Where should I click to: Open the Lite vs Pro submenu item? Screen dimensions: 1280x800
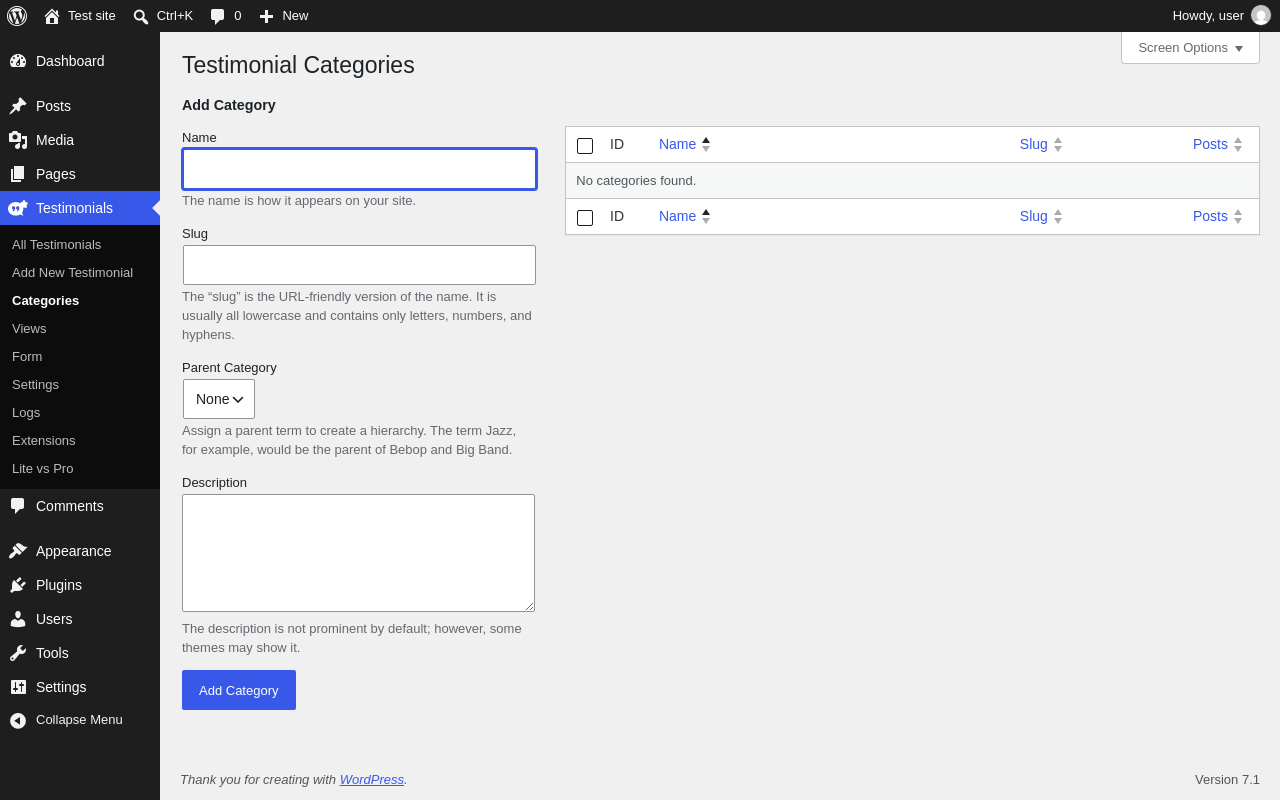(x=42, y=468)
